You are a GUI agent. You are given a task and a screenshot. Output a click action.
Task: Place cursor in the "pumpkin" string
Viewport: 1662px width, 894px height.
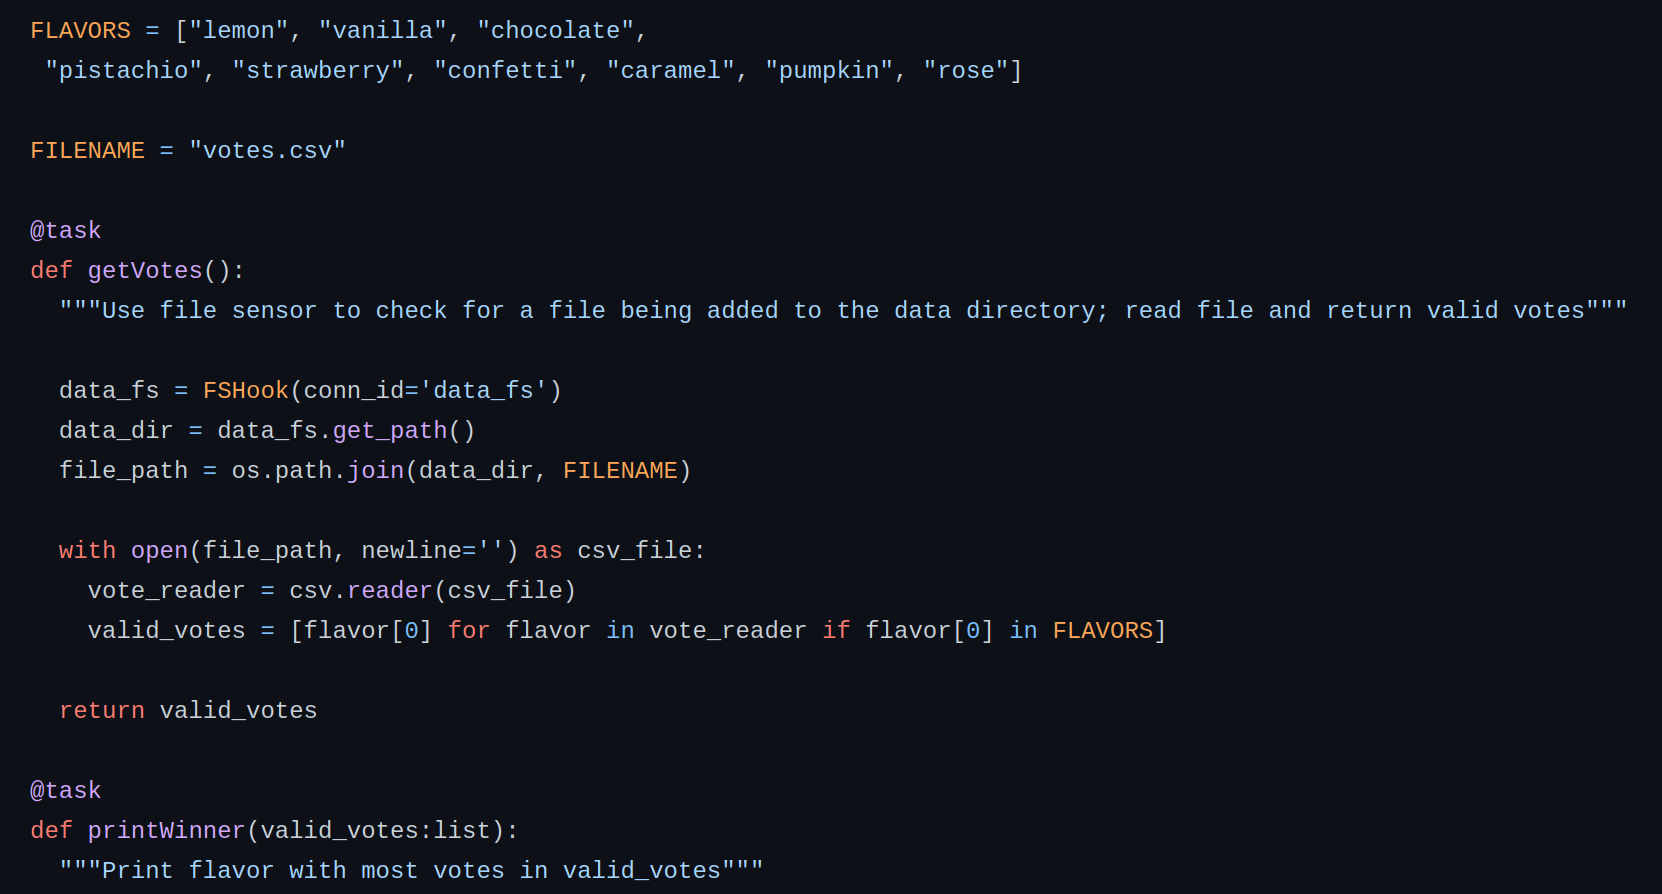(x=828, y=71)
